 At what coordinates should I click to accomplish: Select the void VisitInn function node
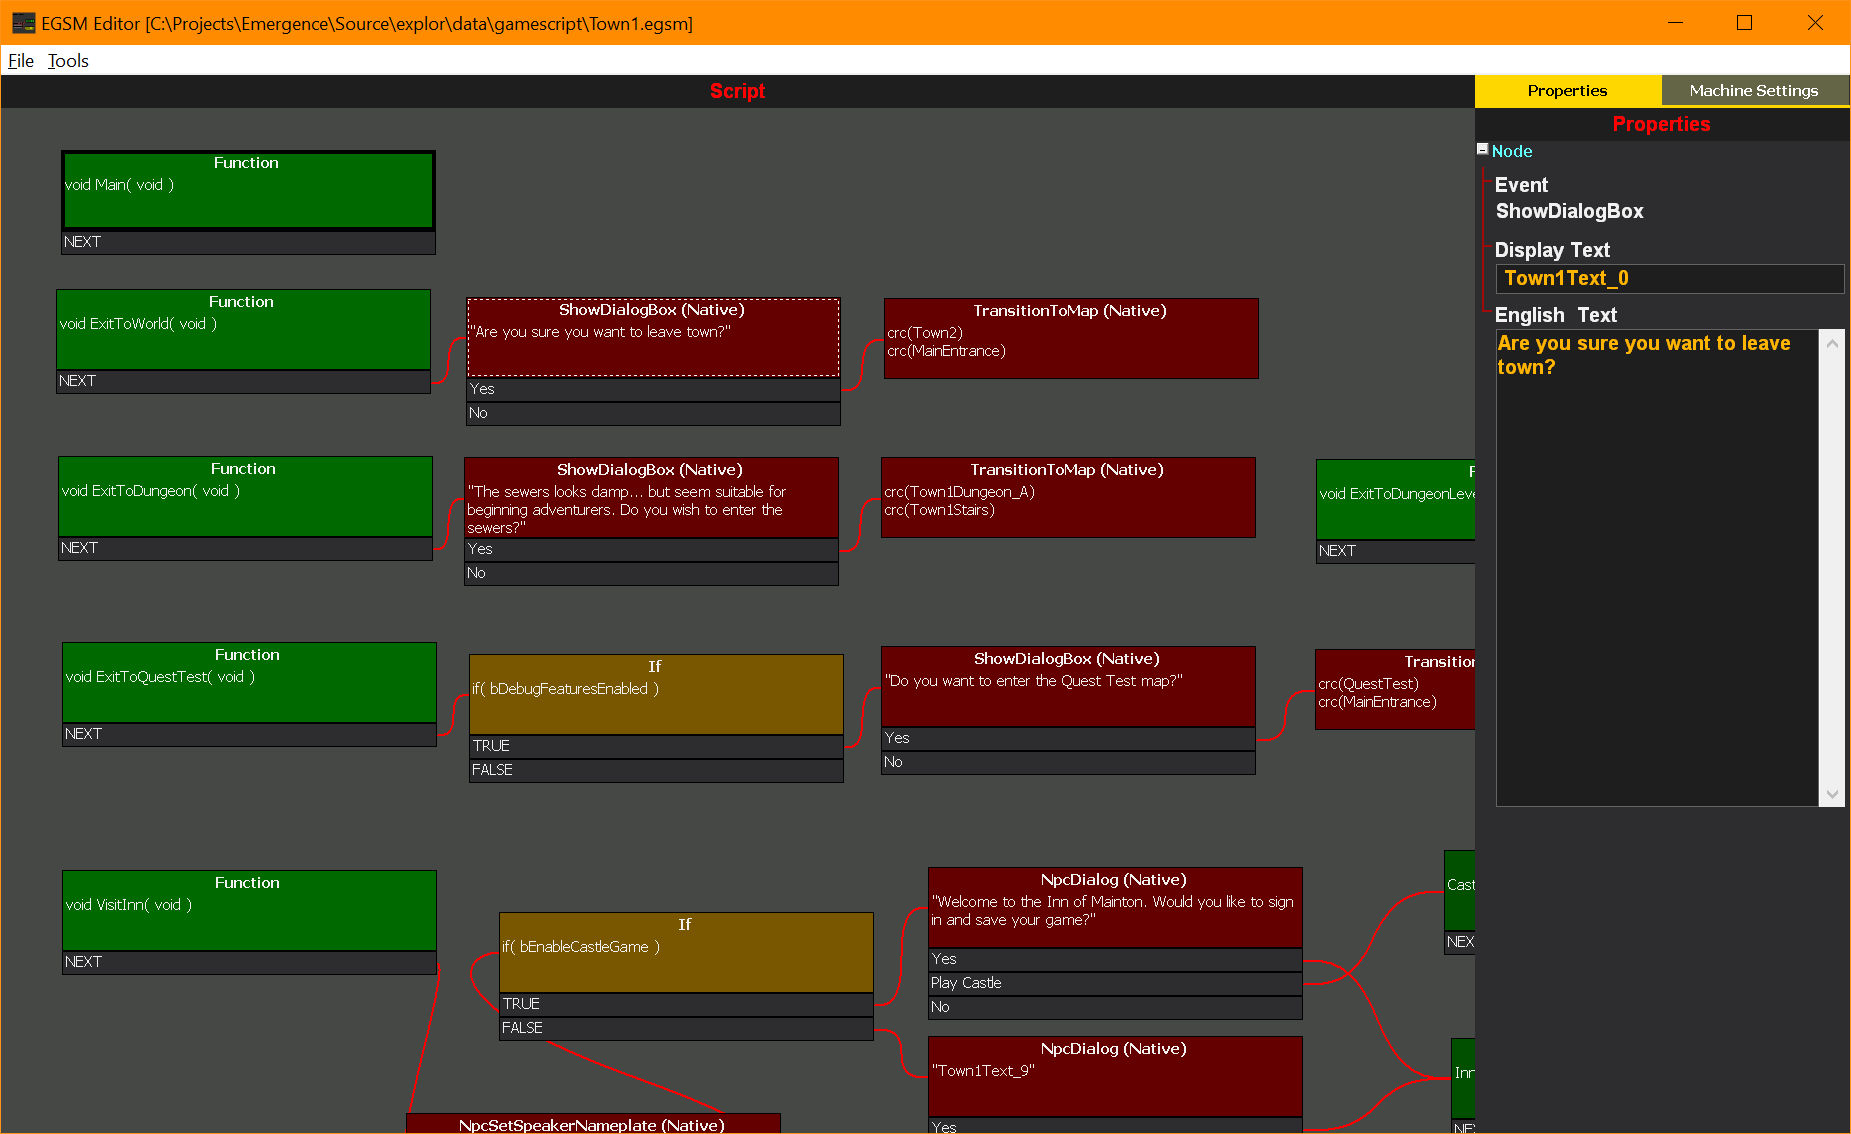(248, 910)
